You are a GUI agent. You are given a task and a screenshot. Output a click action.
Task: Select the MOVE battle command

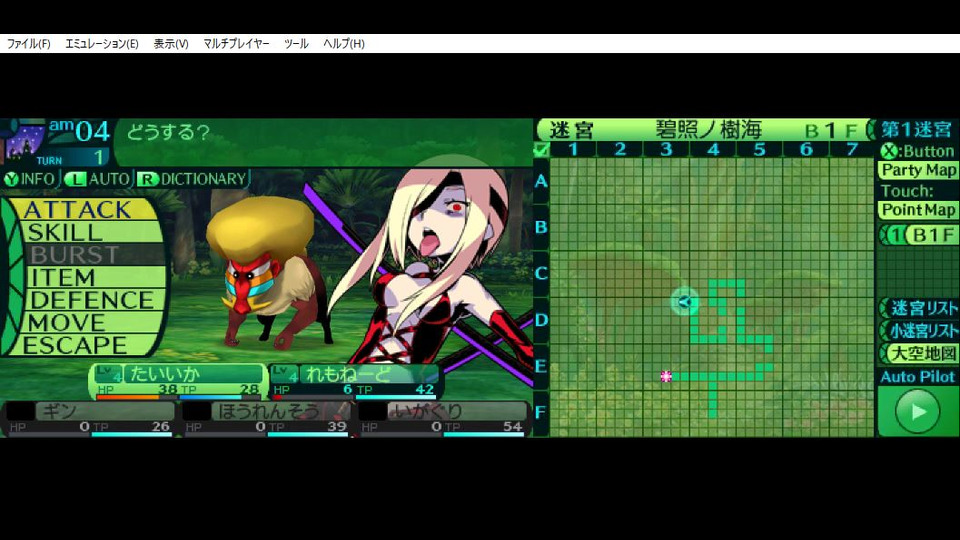pos(92,323)
